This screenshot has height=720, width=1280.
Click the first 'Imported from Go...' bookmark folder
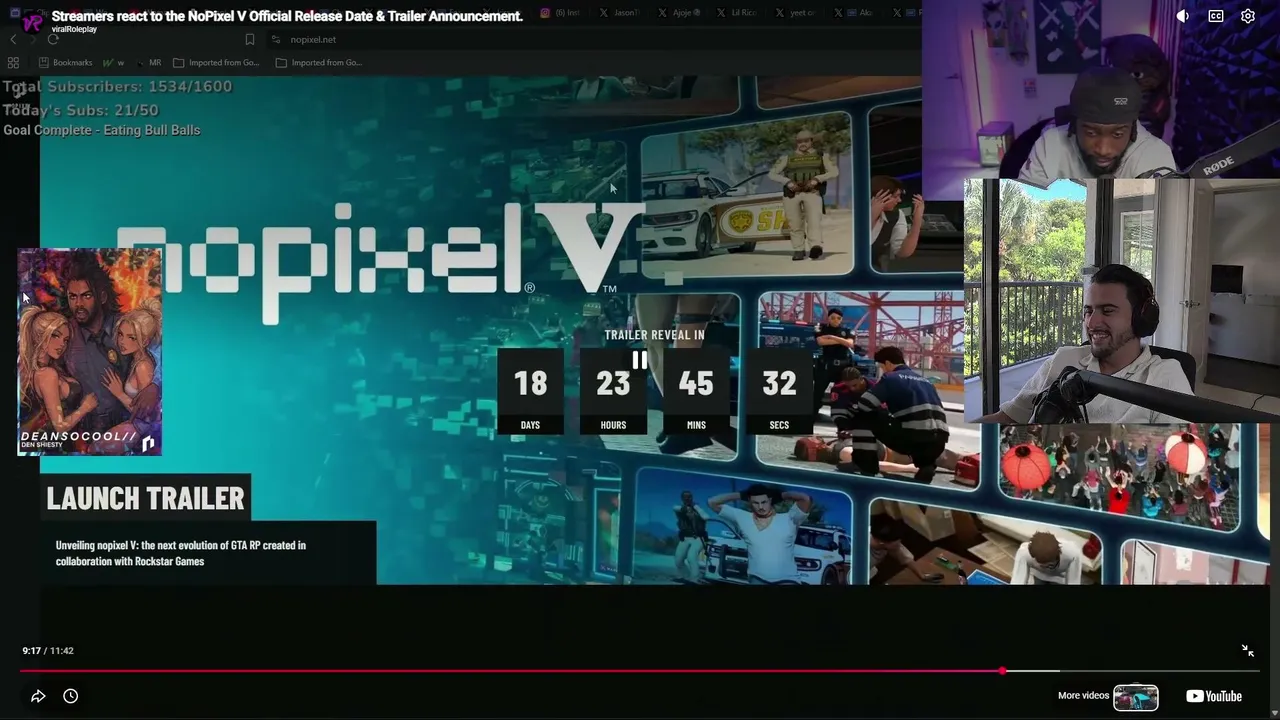point(216,63)
